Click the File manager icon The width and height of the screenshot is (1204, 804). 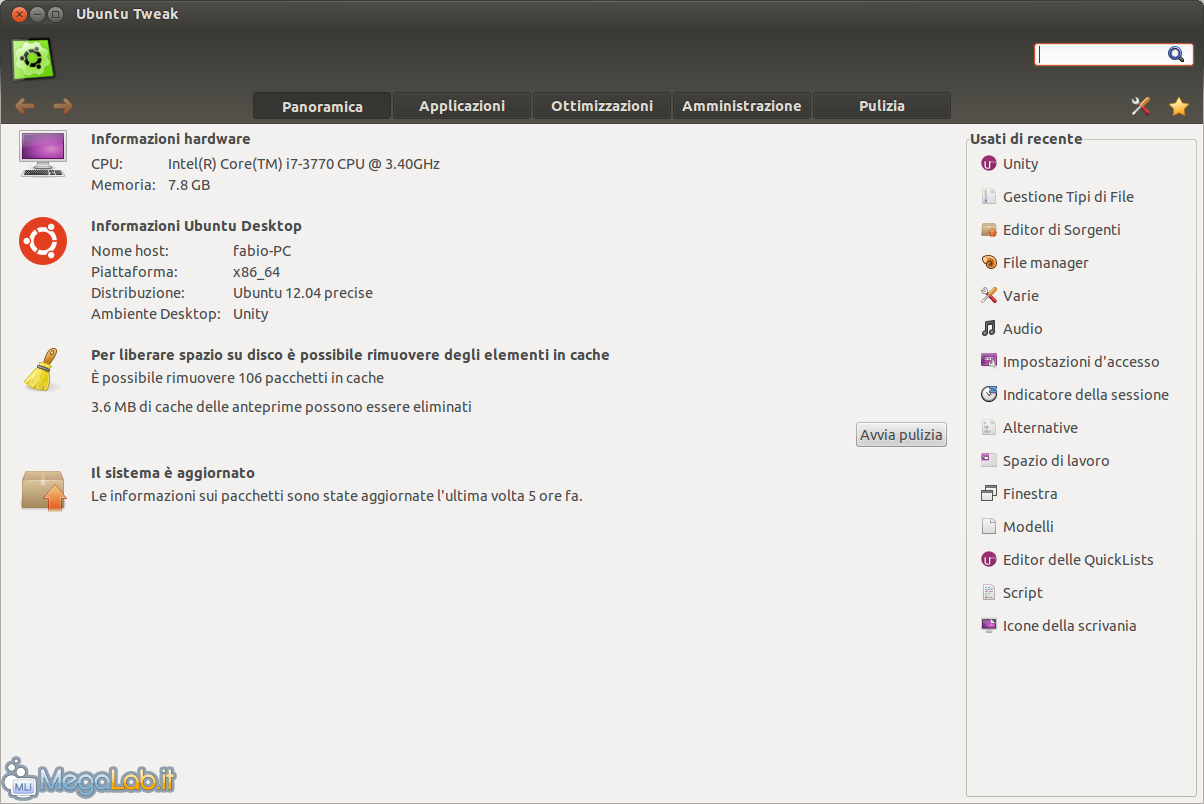click(989, 263)
